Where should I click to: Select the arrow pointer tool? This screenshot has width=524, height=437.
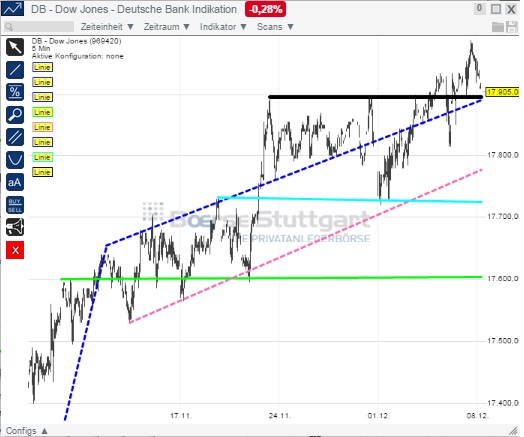(15, 47)
